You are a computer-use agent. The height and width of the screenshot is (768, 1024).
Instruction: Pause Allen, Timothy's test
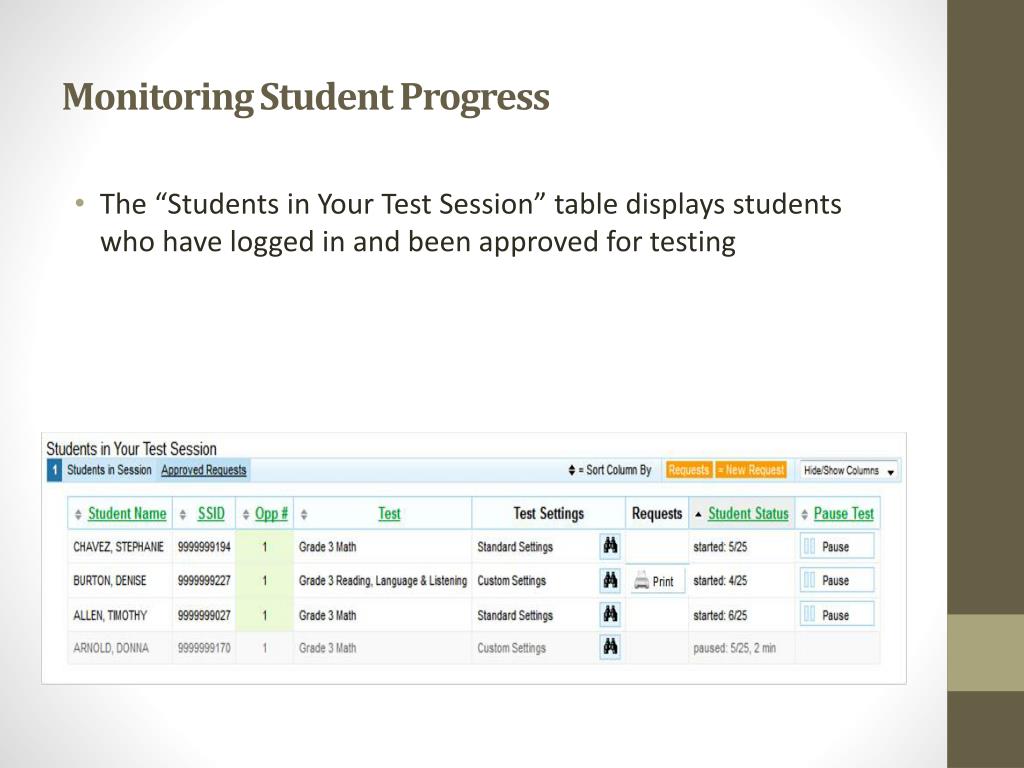pos(837,615)
